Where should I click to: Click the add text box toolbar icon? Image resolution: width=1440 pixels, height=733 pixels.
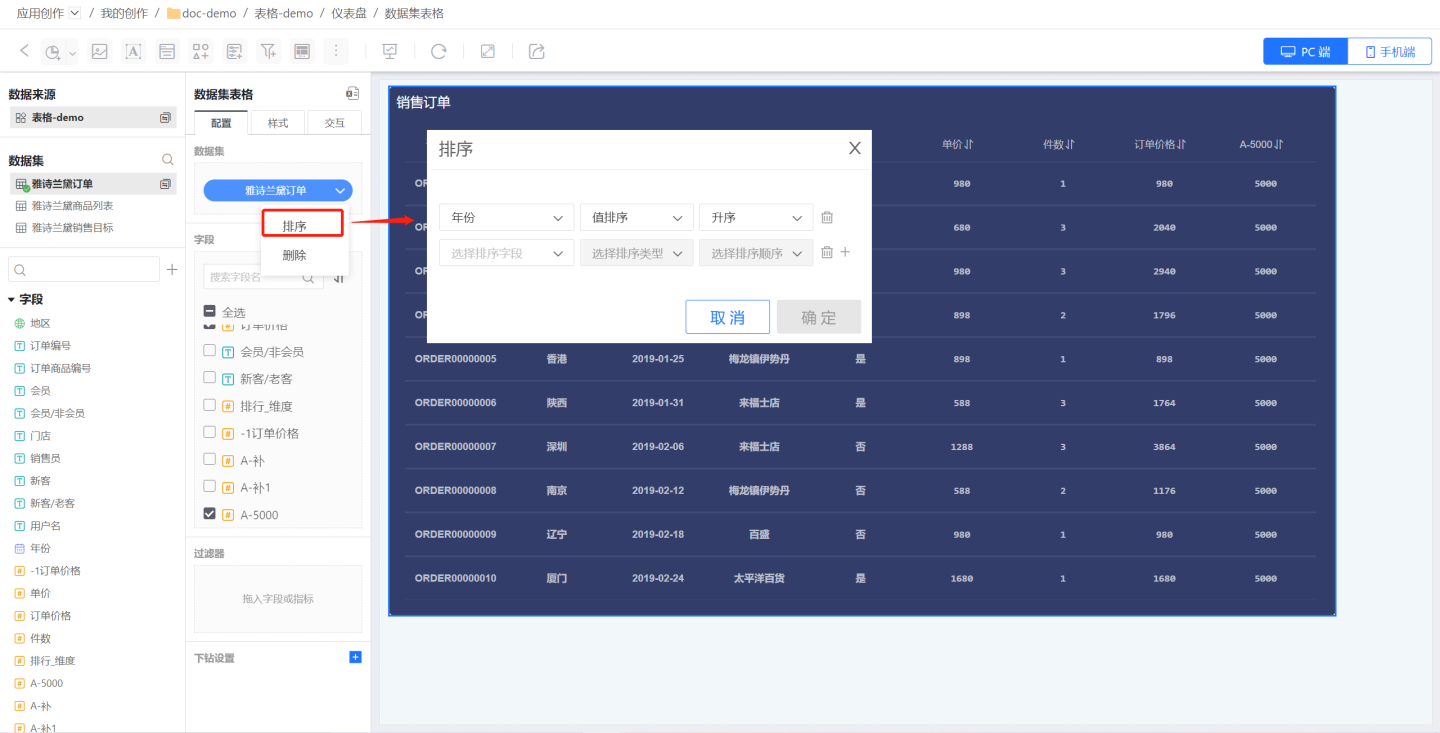(x=133, y=51)
